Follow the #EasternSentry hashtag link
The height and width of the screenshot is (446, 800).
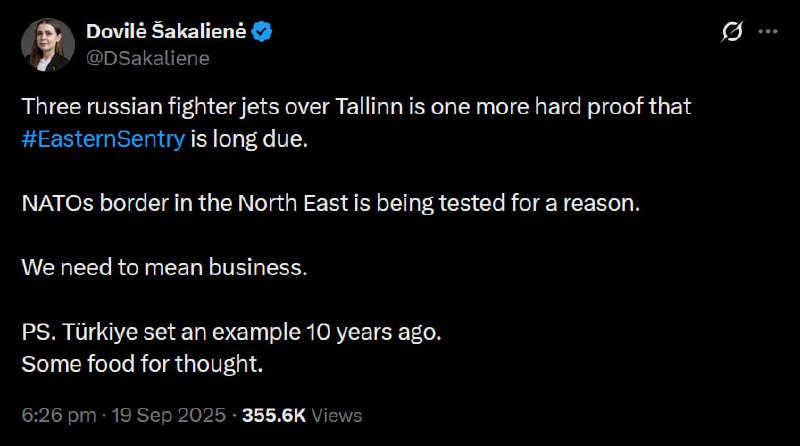coord(102,140)
